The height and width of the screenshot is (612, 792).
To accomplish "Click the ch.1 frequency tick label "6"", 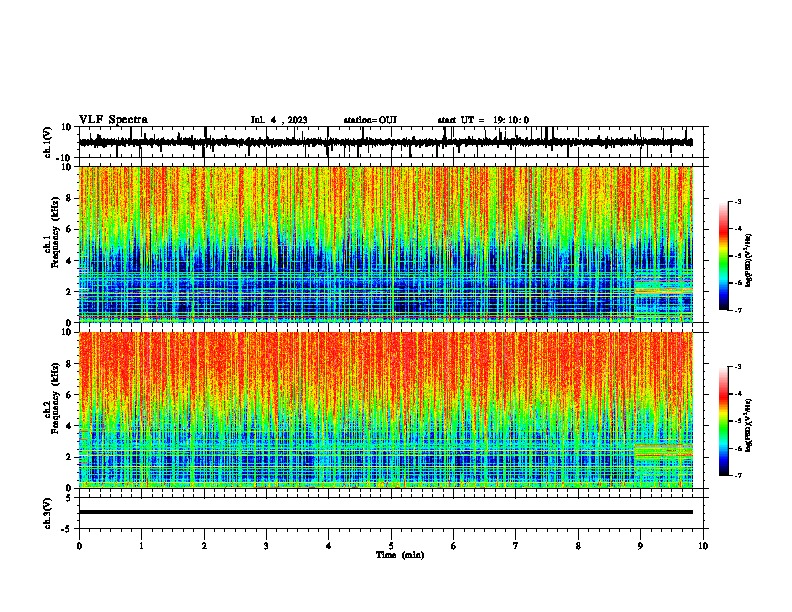I will (x=69, y=229).
